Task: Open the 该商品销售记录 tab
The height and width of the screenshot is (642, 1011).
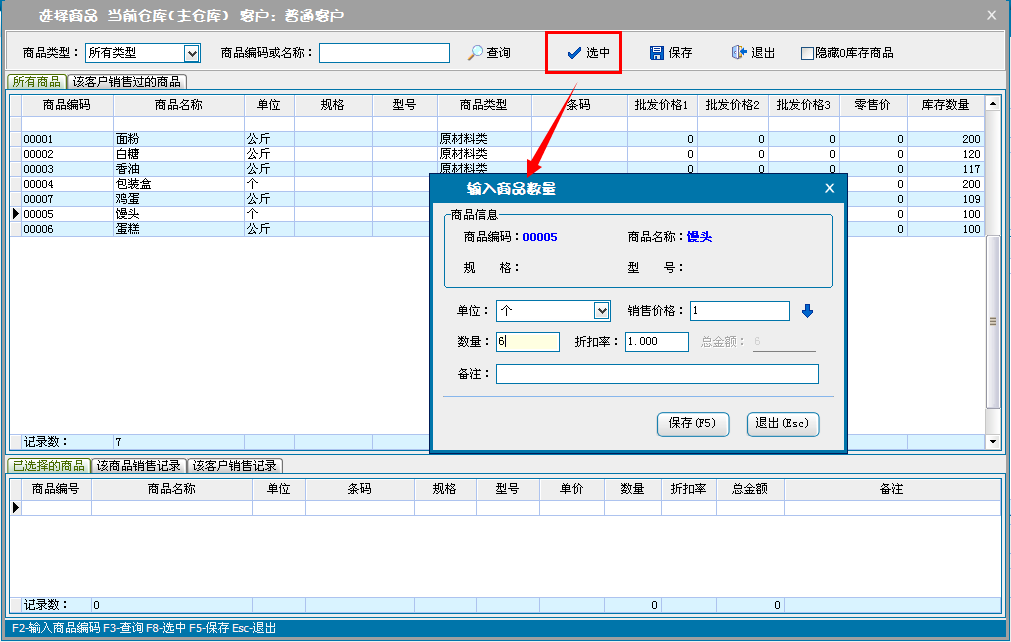Action: coord(137,466)
